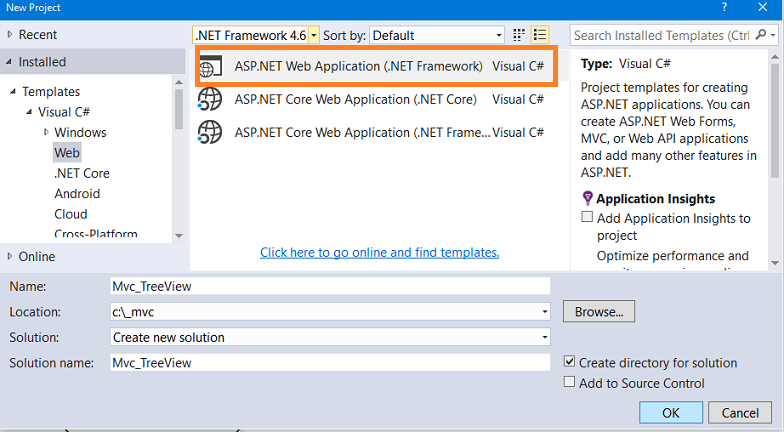Select ASP.NET Web Application (.NET Framework) template icon
The width and height of the screenshot is (784, 432).
(x=210, y=66)
